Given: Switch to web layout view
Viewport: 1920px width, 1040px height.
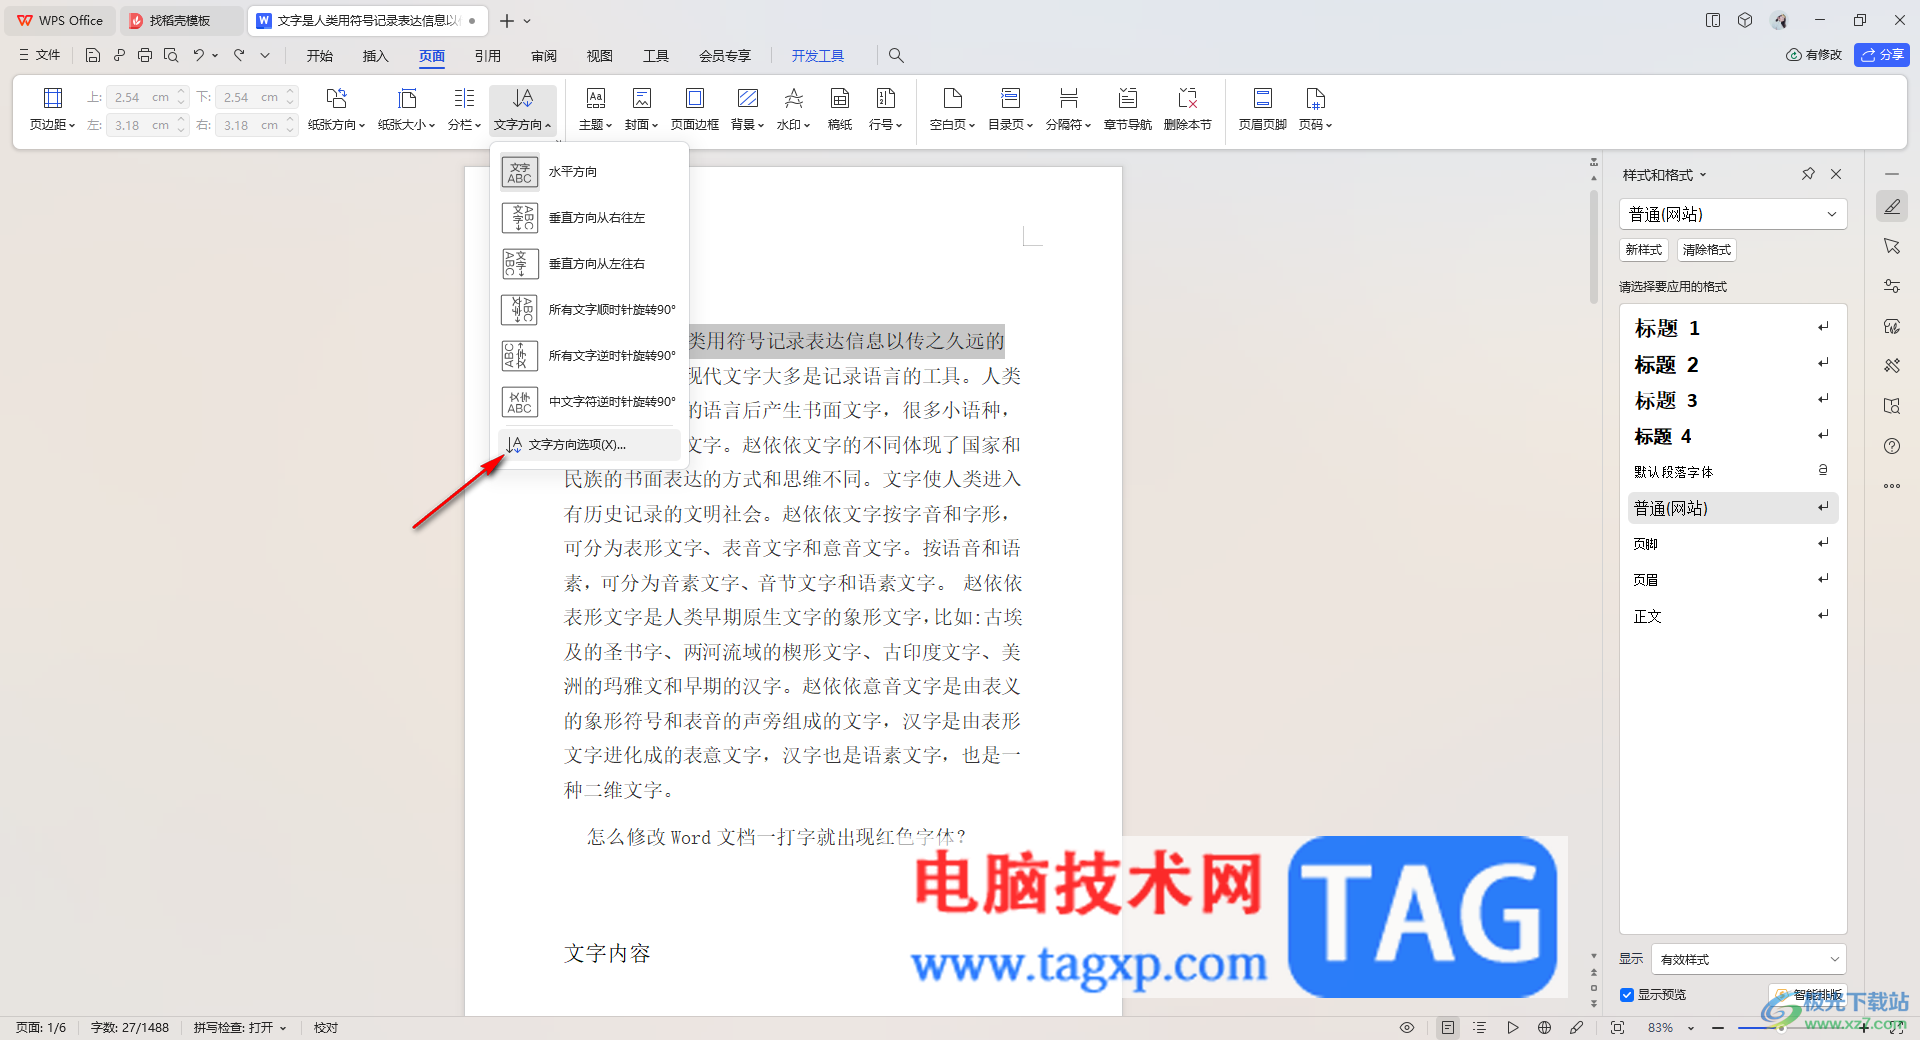Looking at the screenshot, I should coord(1544,1028).
